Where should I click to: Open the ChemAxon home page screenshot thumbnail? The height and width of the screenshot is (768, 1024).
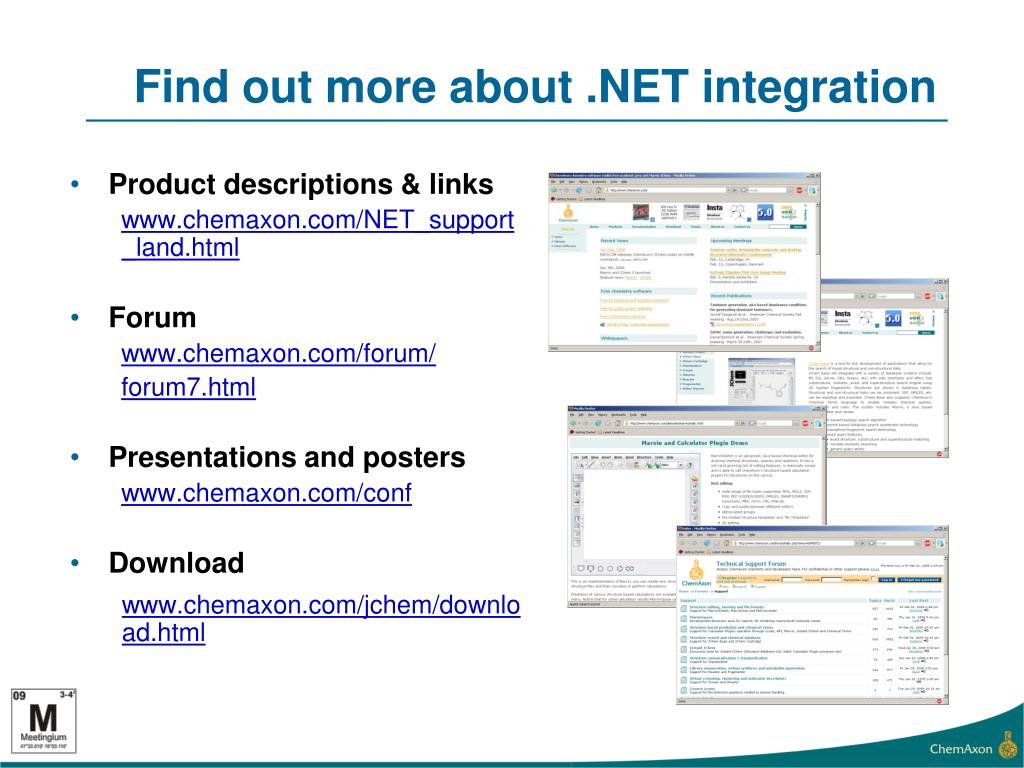tap(684, 262)
